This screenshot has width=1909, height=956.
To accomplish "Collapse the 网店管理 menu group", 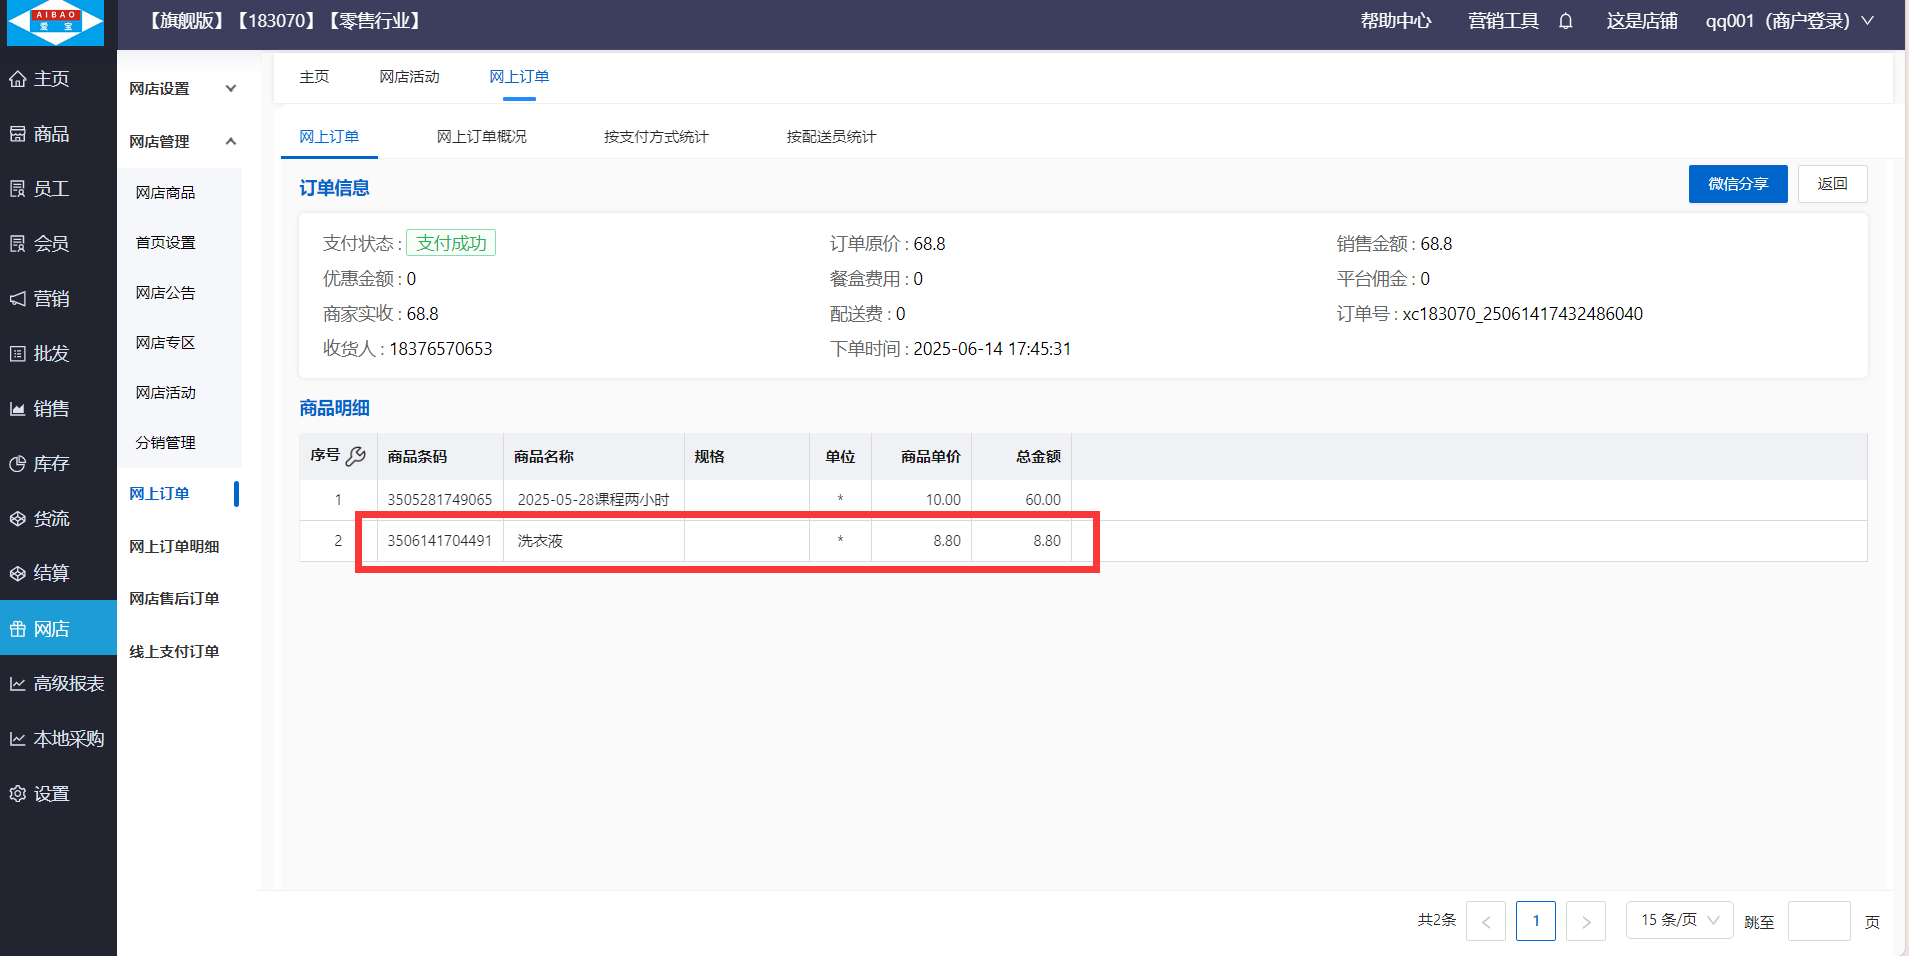I will pyautogui.click(x=183, y=142).
